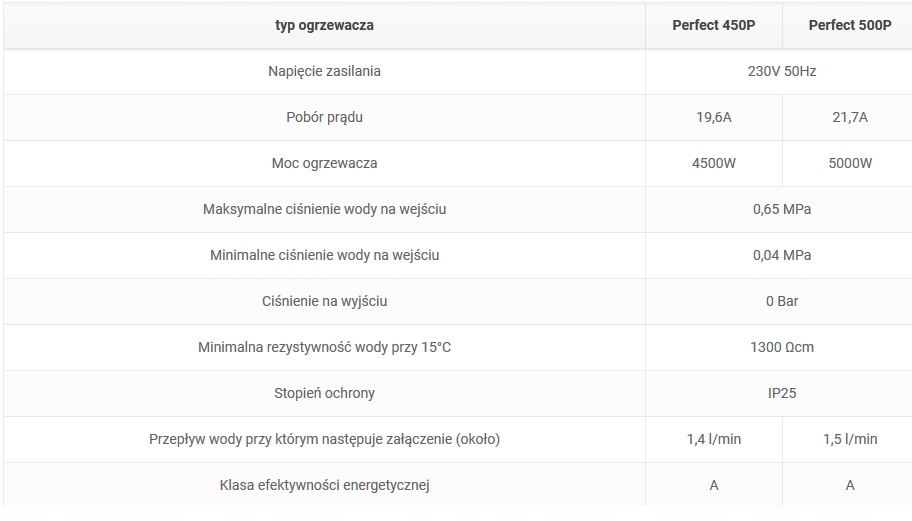Image resolution: width=912 pixels, height=521 pixels.
Task: Click the 5000W power value
Action: [x=850, y=163]
